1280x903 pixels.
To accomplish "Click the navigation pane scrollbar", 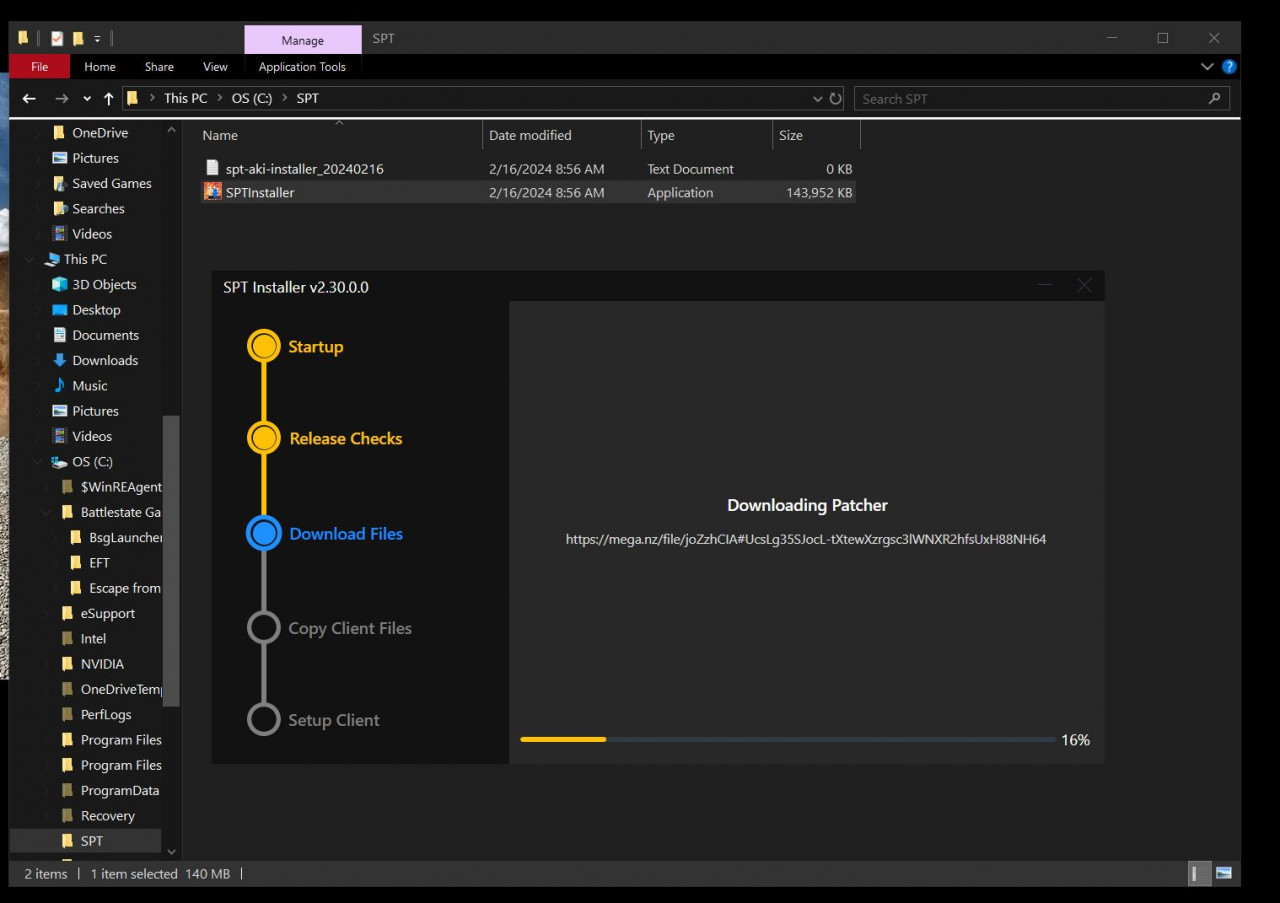I will coord(171,560).
